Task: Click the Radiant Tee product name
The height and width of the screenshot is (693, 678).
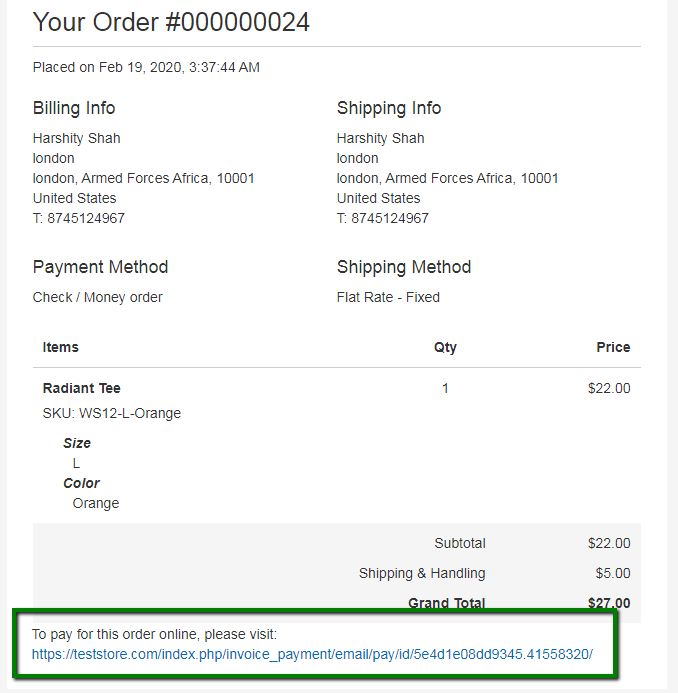Action: (81, 388)
